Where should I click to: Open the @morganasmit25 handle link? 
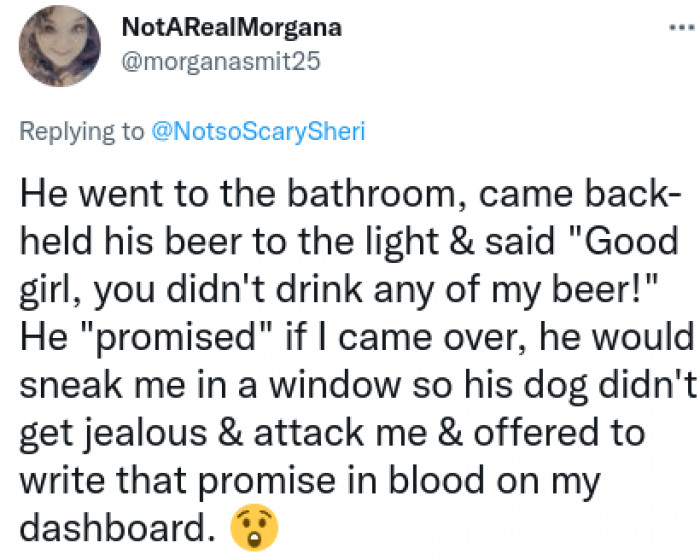(x=220, y=62)
